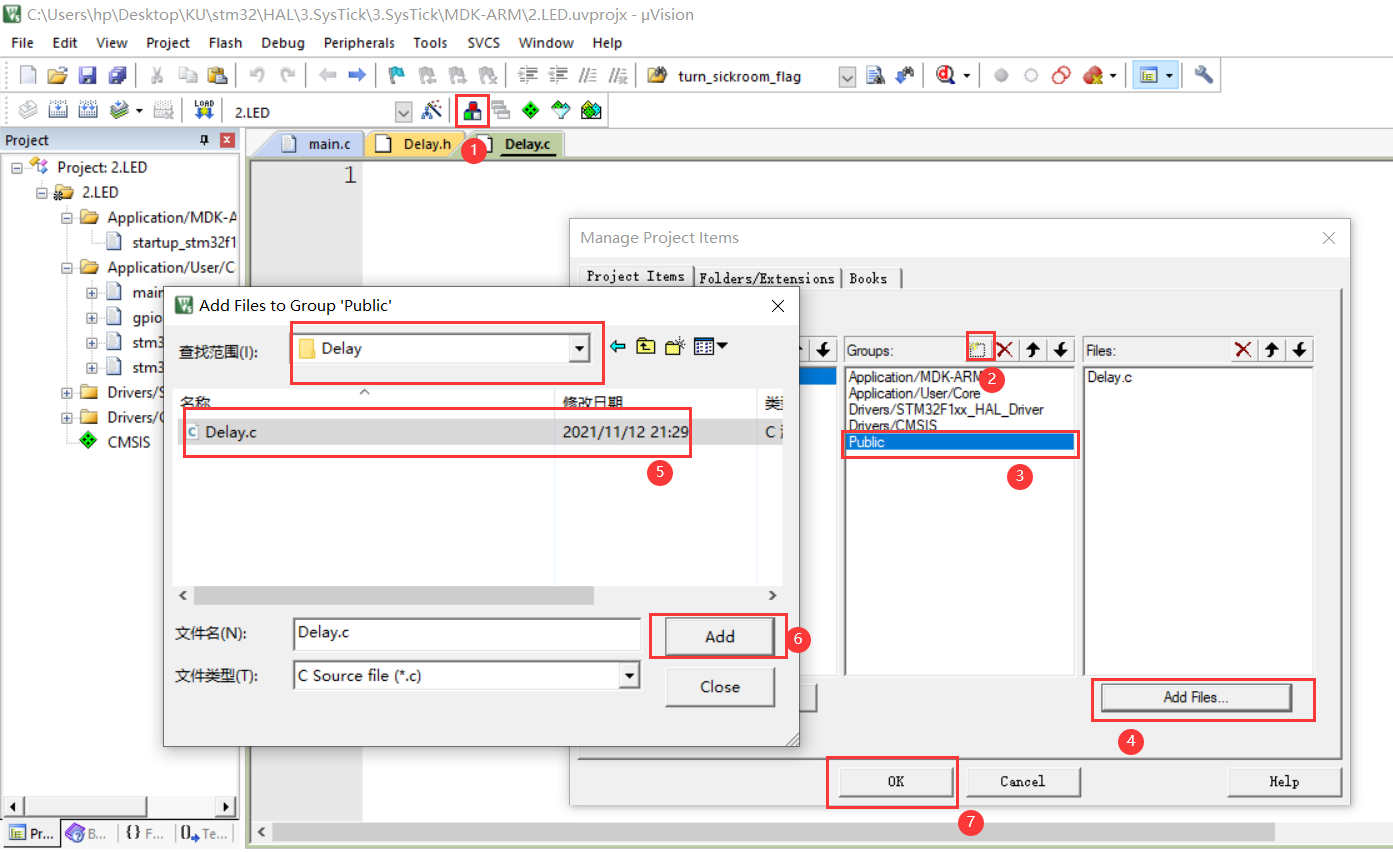1393x852 pixels.
Task: Select Drivers/CMSIS in the Groups list
Action: coord(893,426)
